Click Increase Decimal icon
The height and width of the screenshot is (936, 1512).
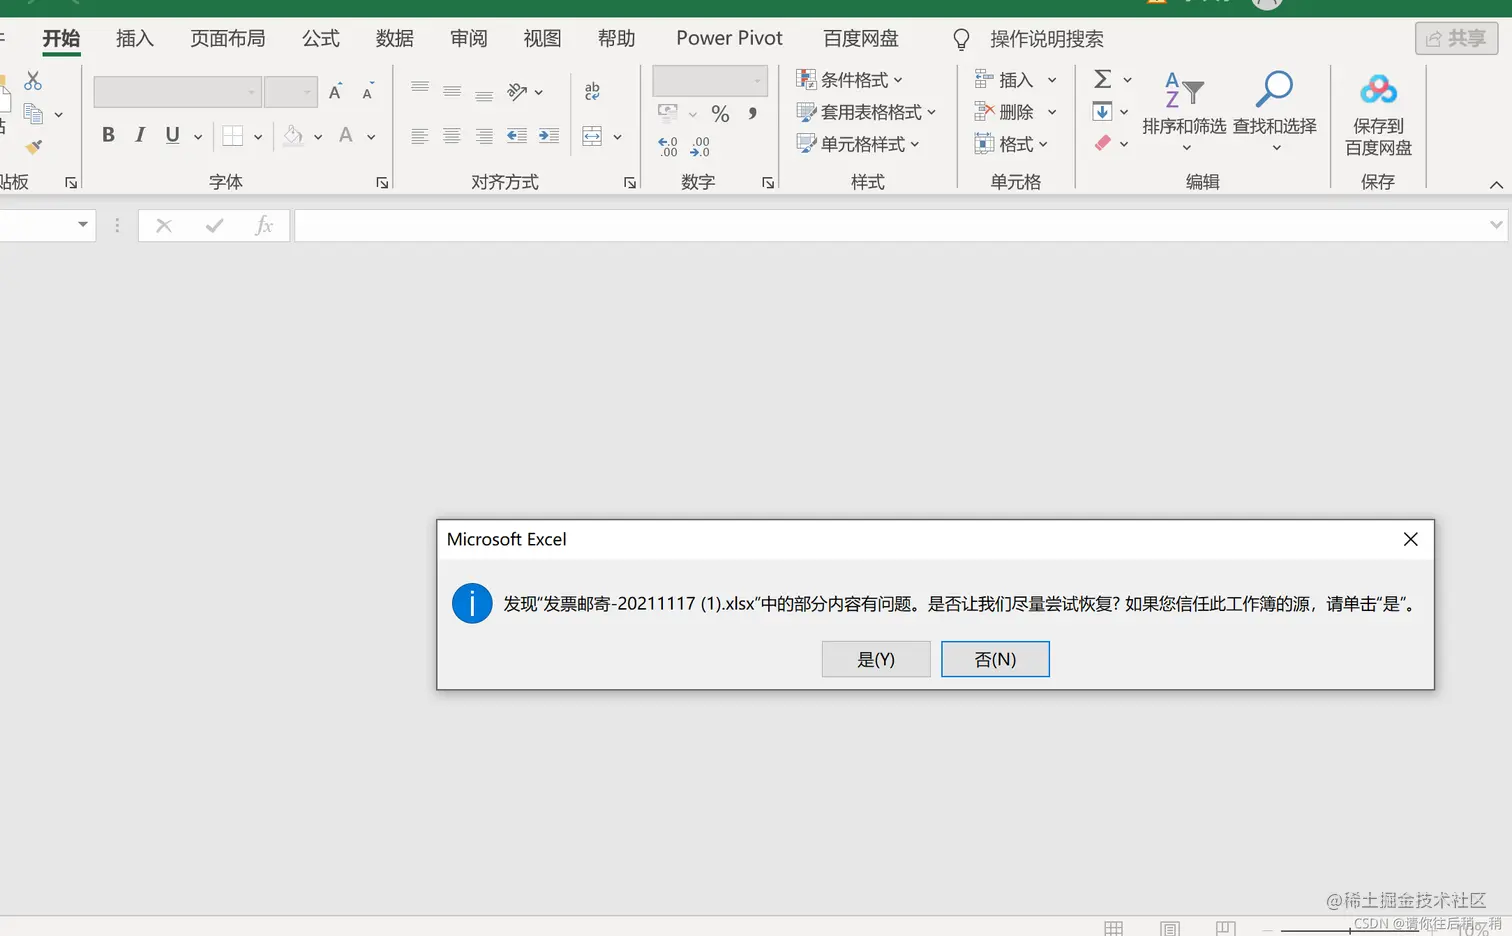(668, 147)
